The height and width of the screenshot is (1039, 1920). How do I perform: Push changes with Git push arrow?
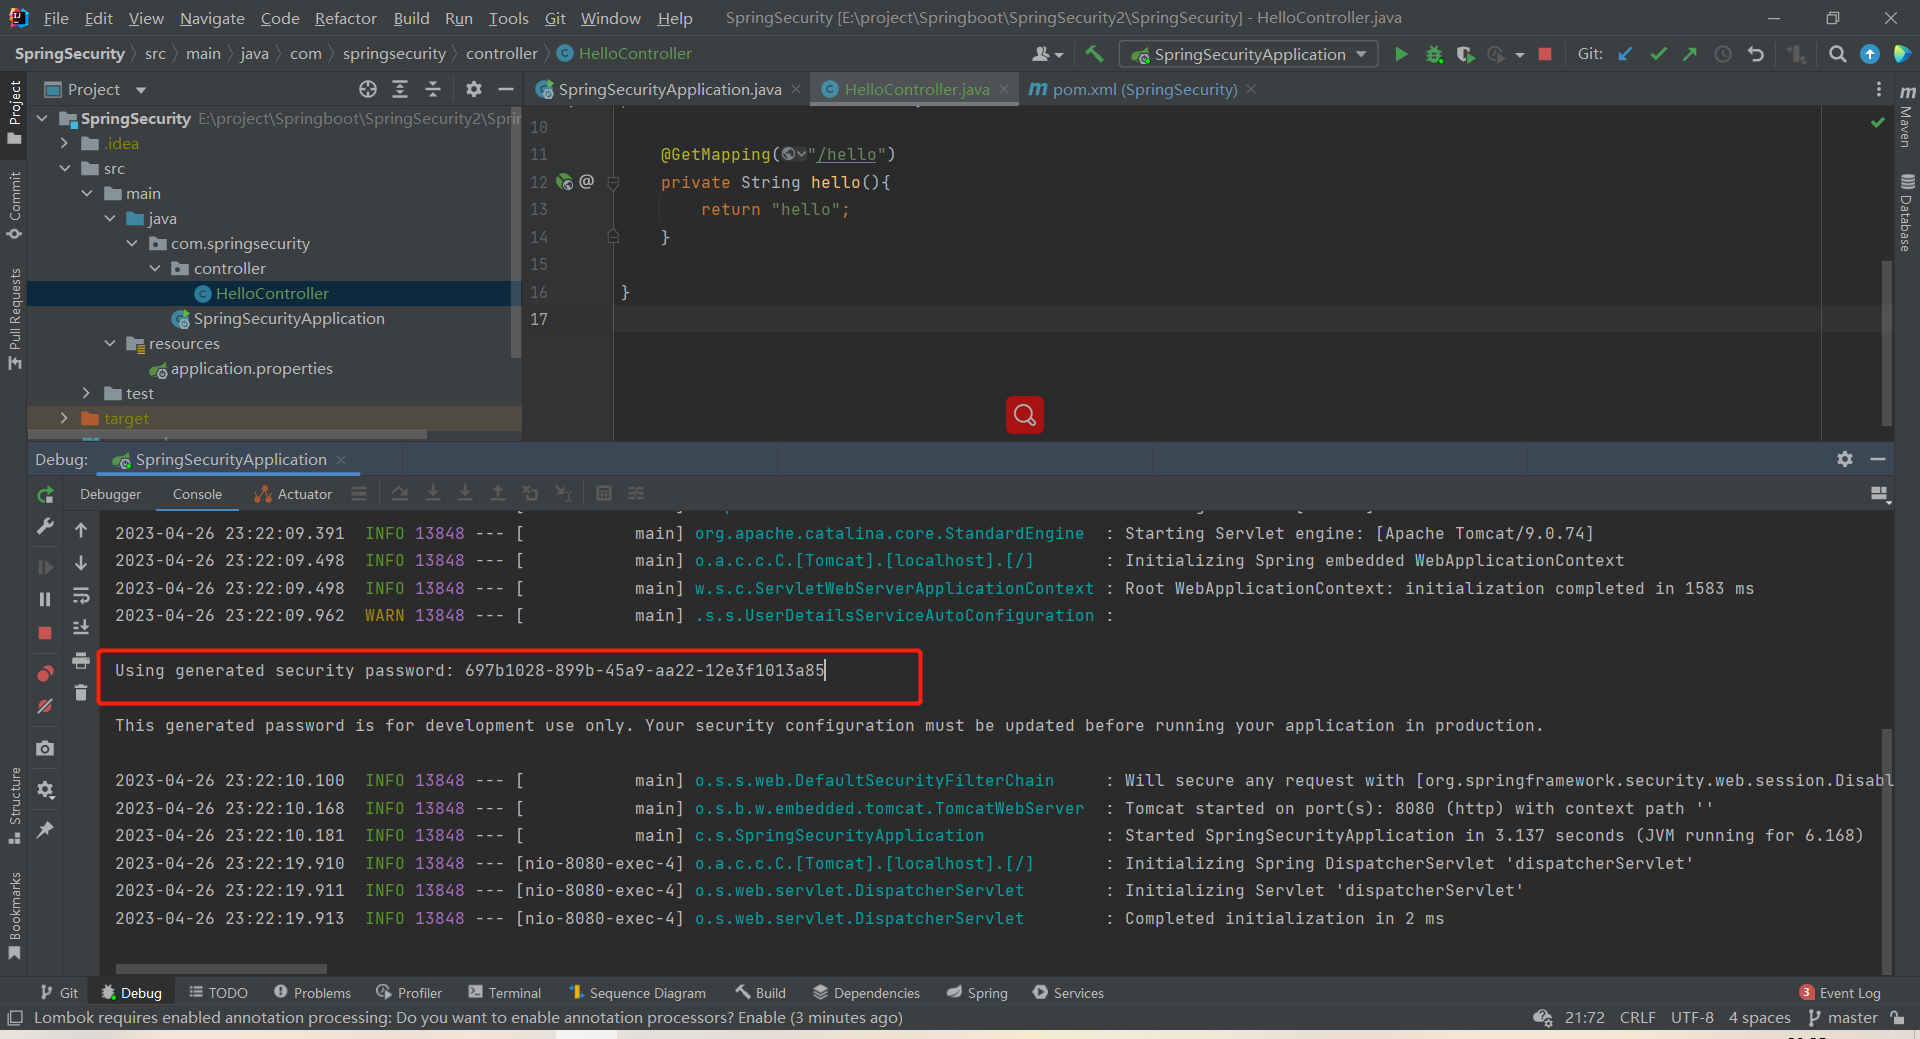pos(1690,54)
